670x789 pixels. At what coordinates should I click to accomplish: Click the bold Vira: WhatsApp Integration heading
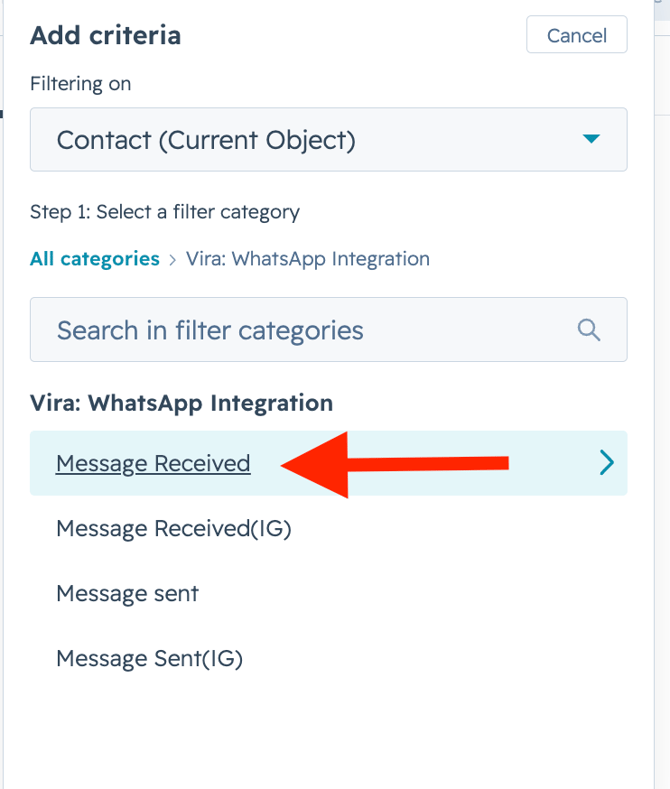[x=181, y=403]
